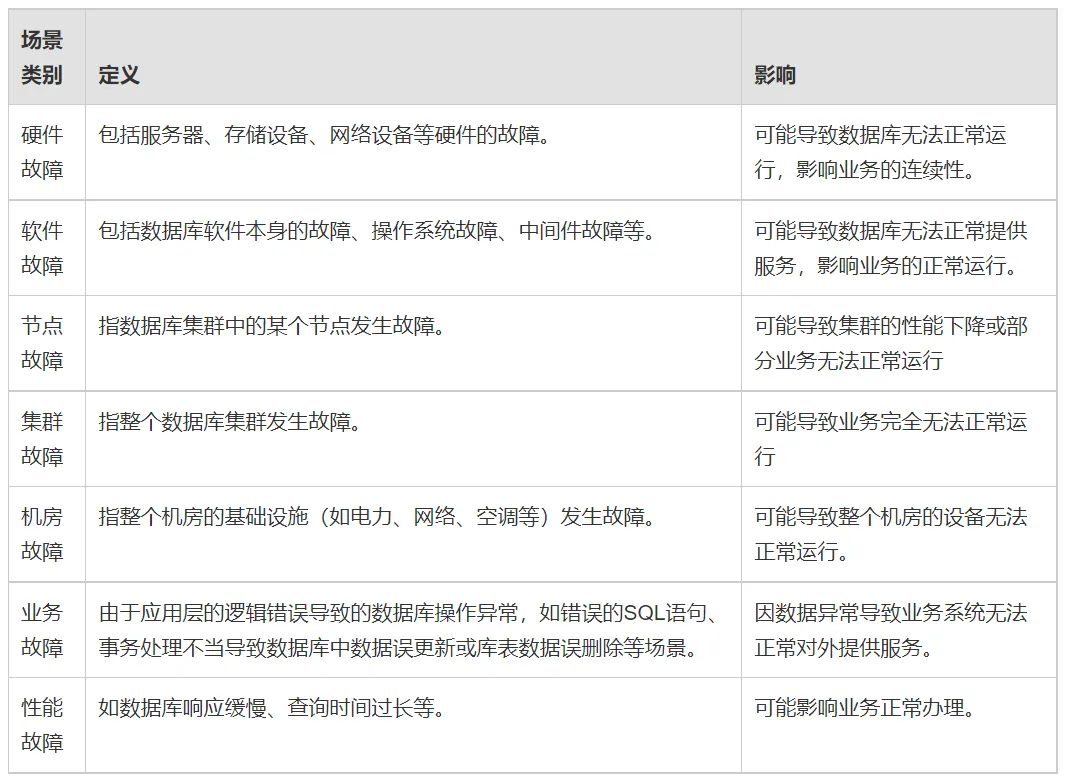Click definition 指整个机房的基础设施发生故障

coord(377,517)
